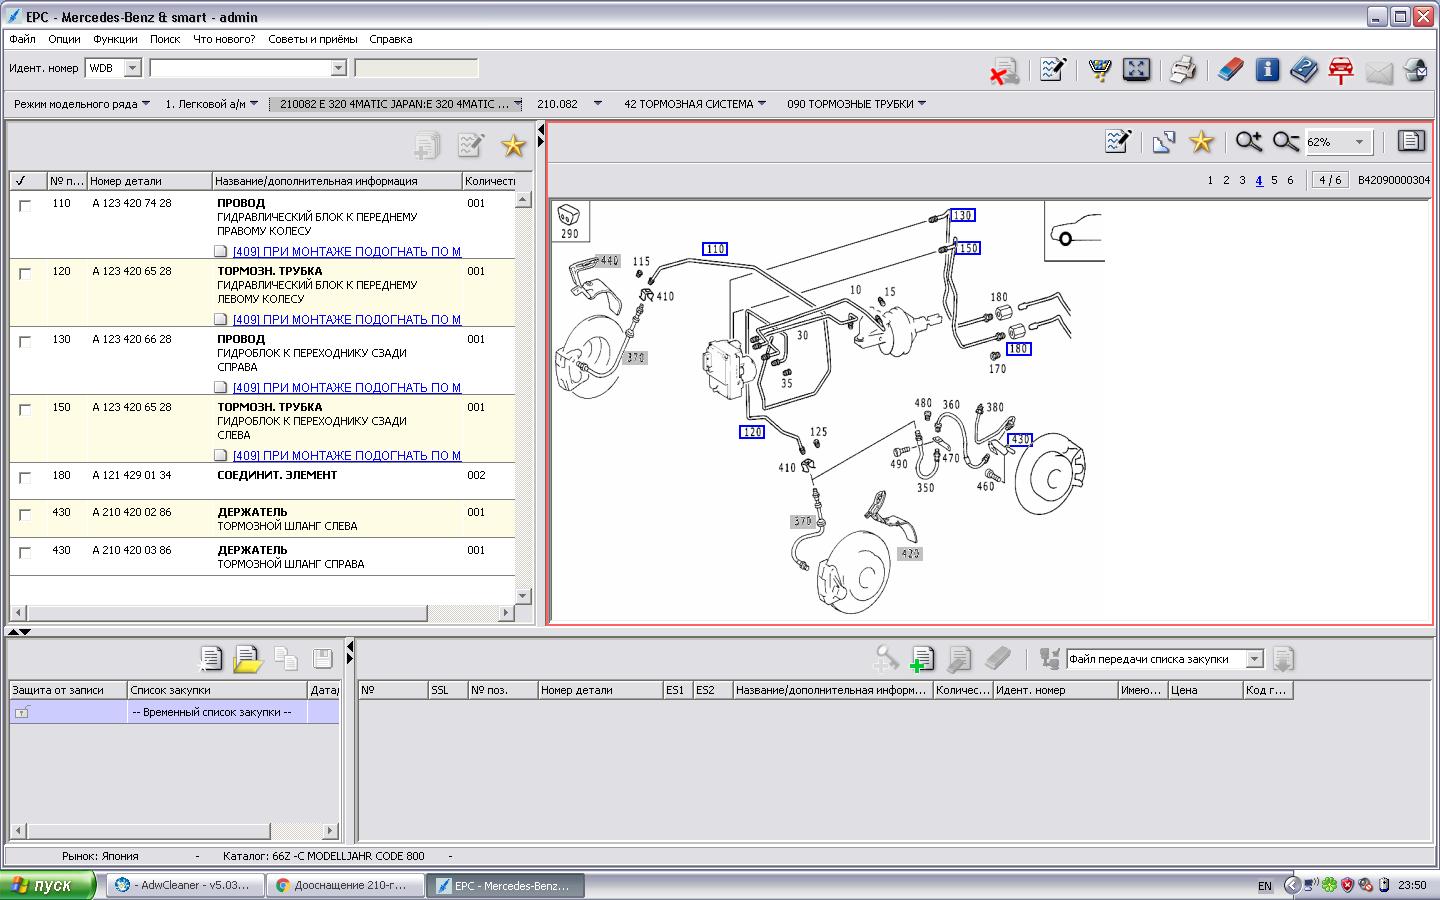The height and width of the screenshot is (900, 1440).
Task: Open footnote [409] link for part 110
Action: pos(347,252)
